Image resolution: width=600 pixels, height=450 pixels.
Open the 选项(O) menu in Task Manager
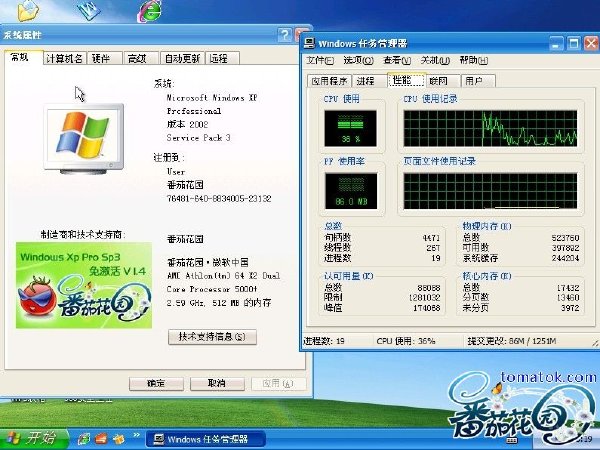coord(358,60)
